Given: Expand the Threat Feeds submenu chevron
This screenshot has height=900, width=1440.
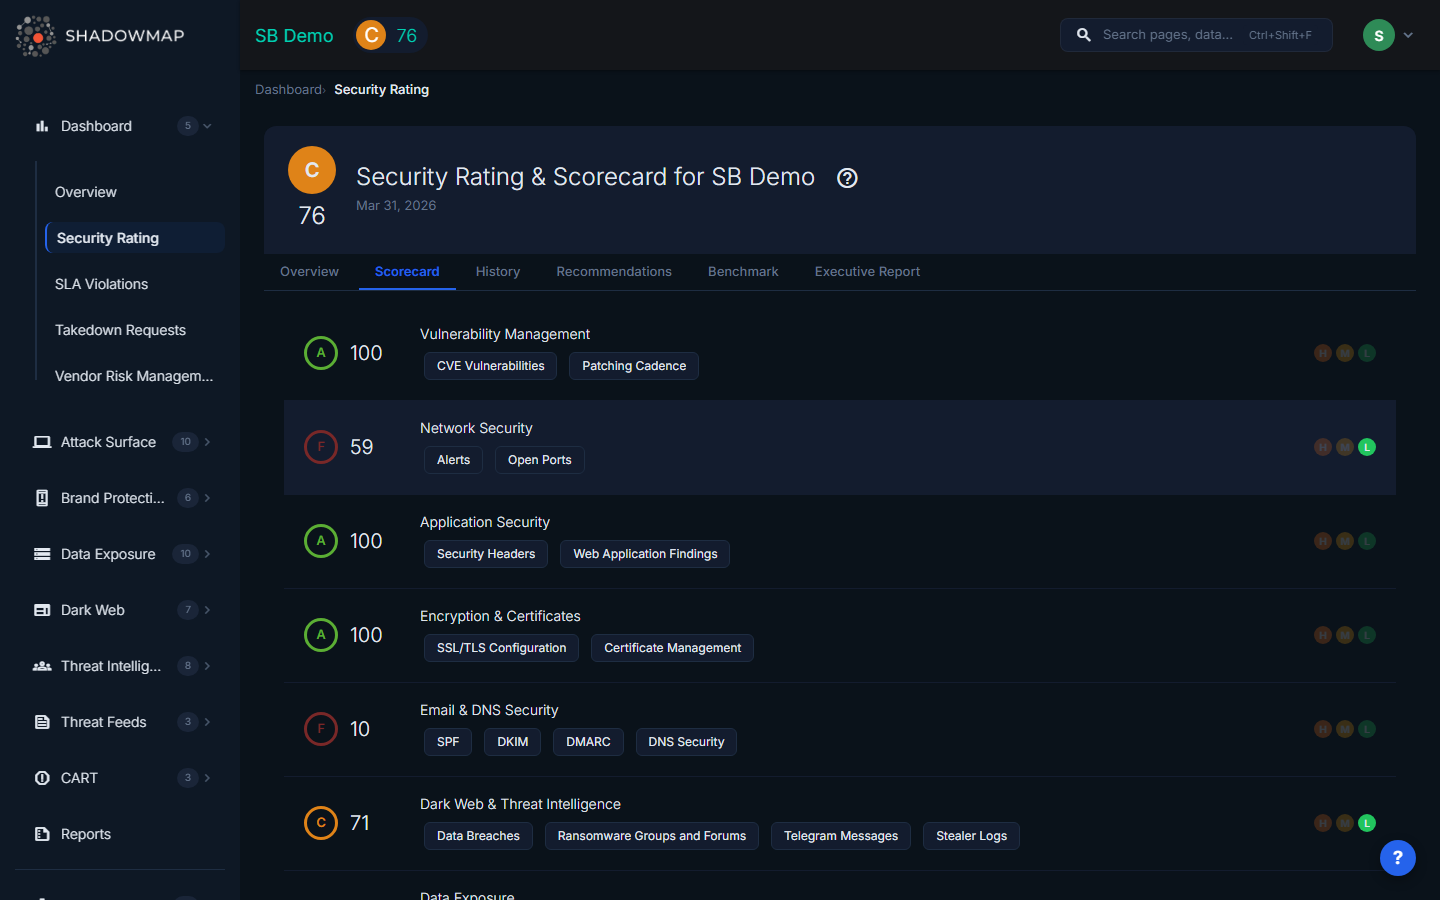Looking at the screenshot, I should pyautogui.click(x=208, y=722).
